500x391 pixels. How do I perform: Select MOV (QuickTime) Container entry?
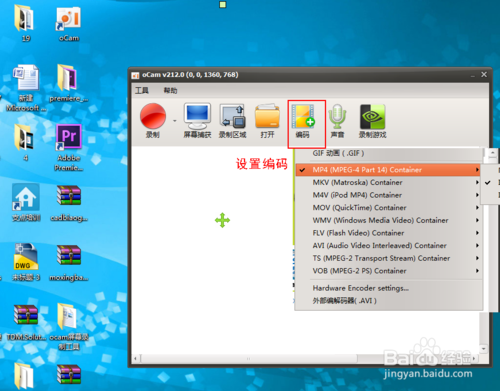[x=388, y=208]
